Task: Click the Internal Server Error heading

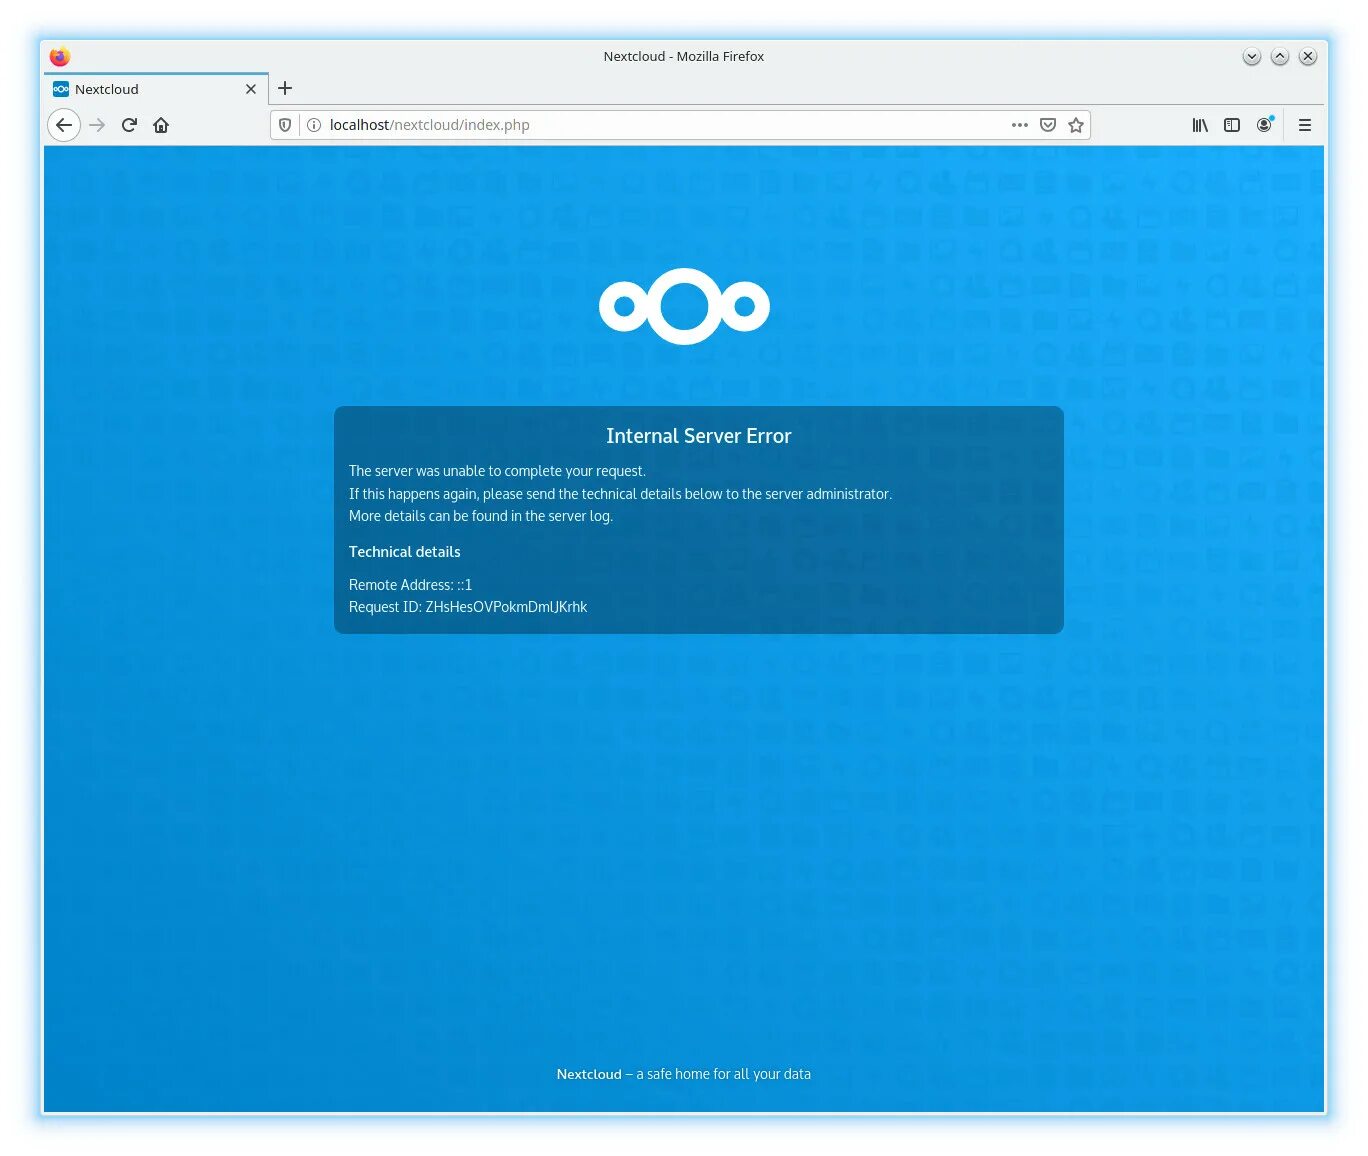Action: coord(698,436)
